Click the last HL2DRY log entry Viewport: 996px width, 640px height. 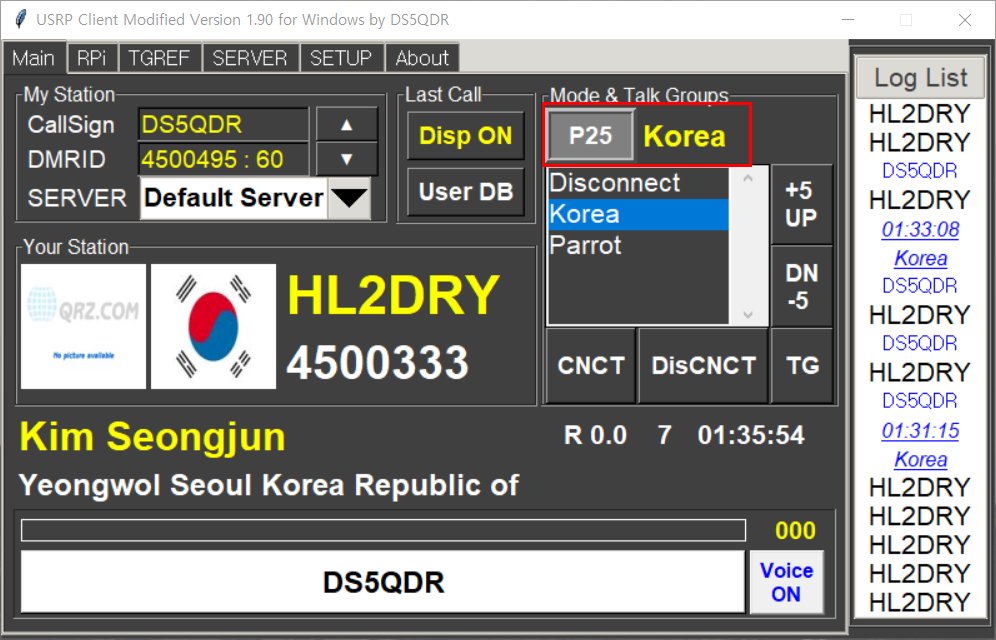[920, 602]
